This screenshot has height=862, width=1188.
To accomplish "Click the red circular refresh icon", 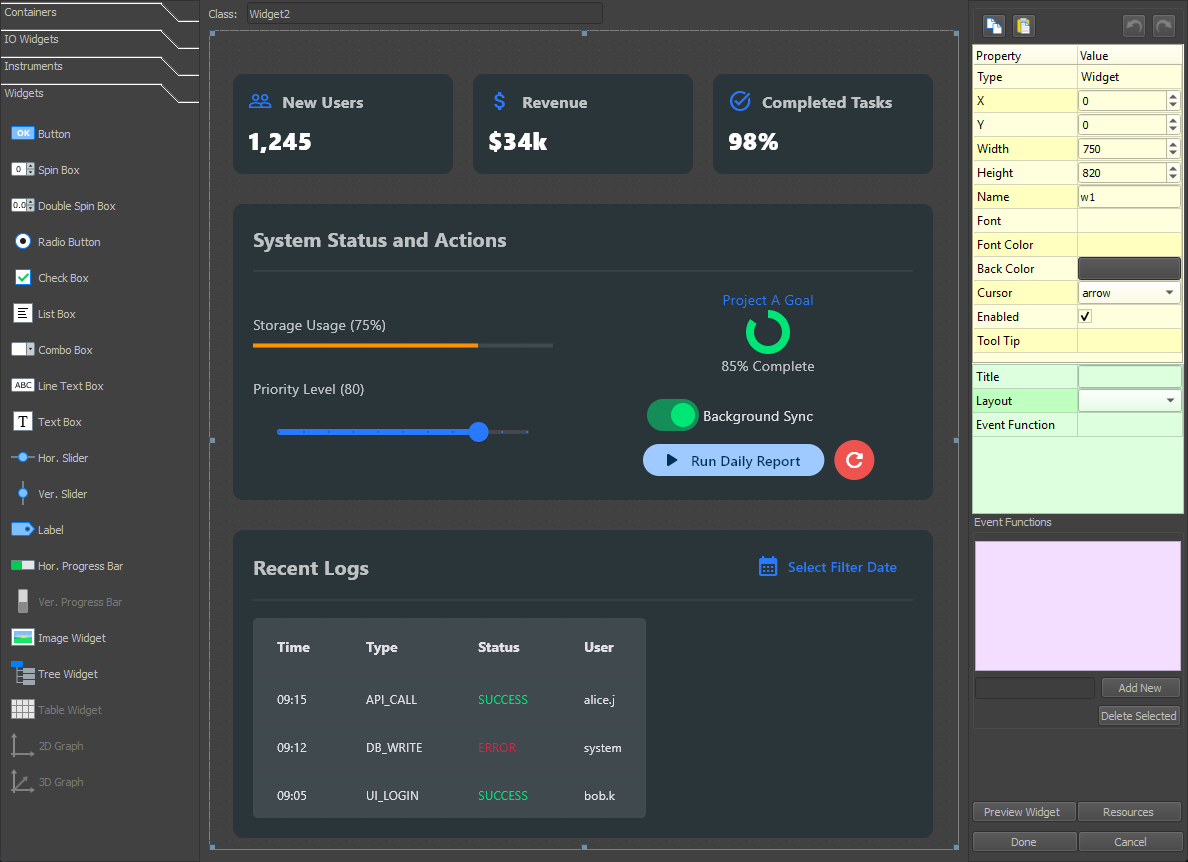I will click(x=854, y=460).
